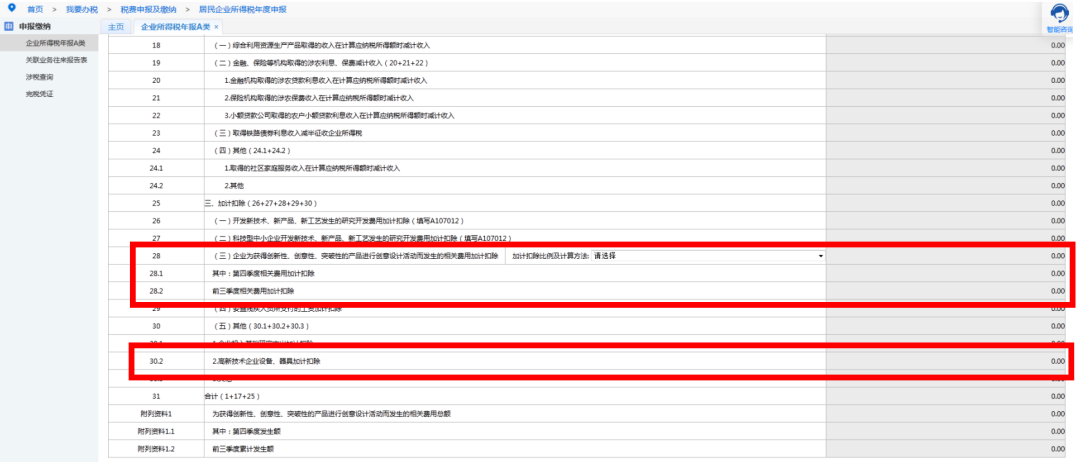Image resolution: width=1080 pixels, height=462 pixels.
Task: Click 居民企业所得税年度申报 breadcrumb link
Action: pos(243,9)
